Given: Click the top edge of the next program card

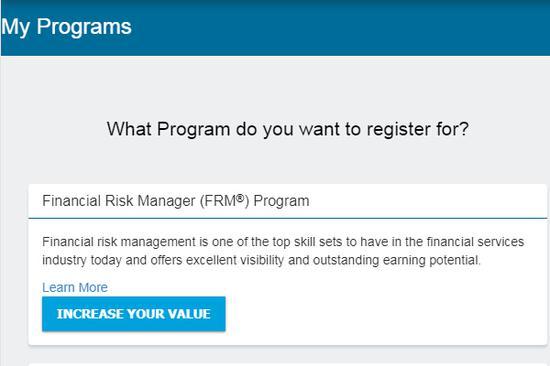Looking at the screenshot, I should pos(288,365).
